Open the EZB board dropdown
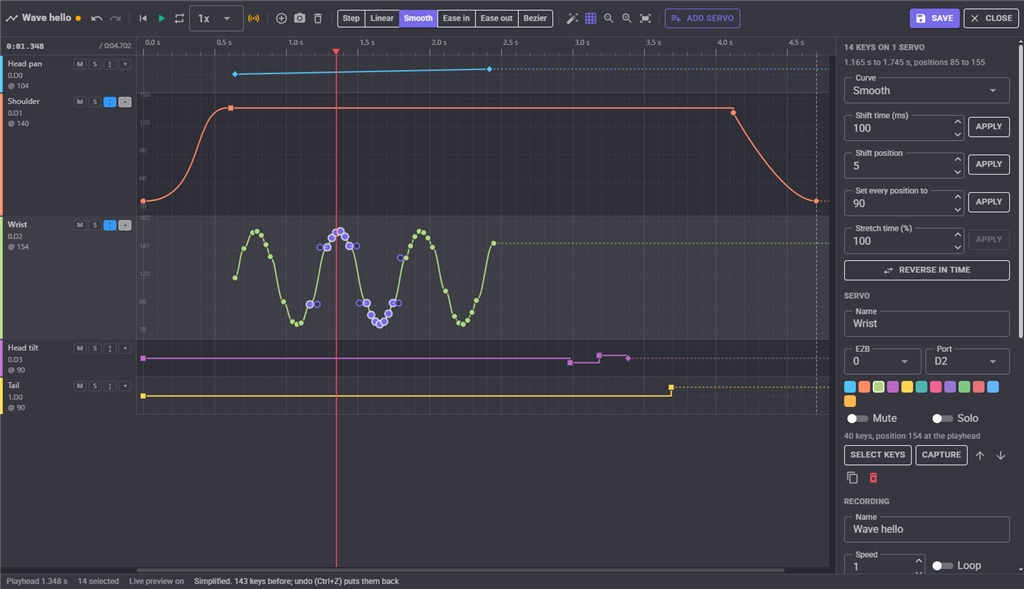 882,362
